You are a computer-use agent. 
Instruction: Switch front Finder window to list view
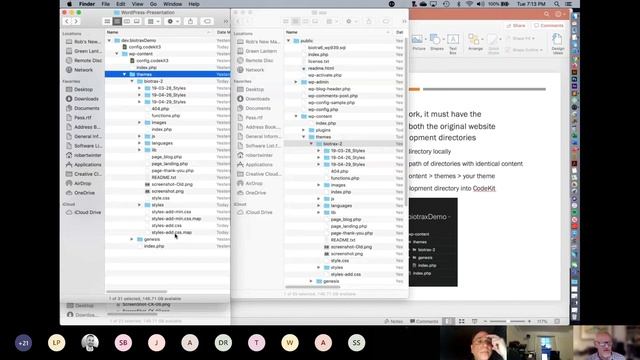pos(117,21)
